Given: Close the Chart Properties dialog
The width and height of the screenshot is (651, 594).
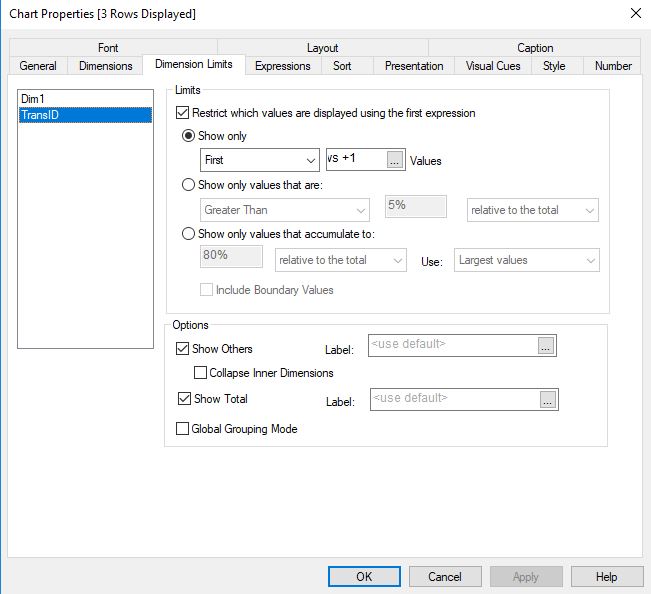Looking at the screenshot, I should [635, 13].
